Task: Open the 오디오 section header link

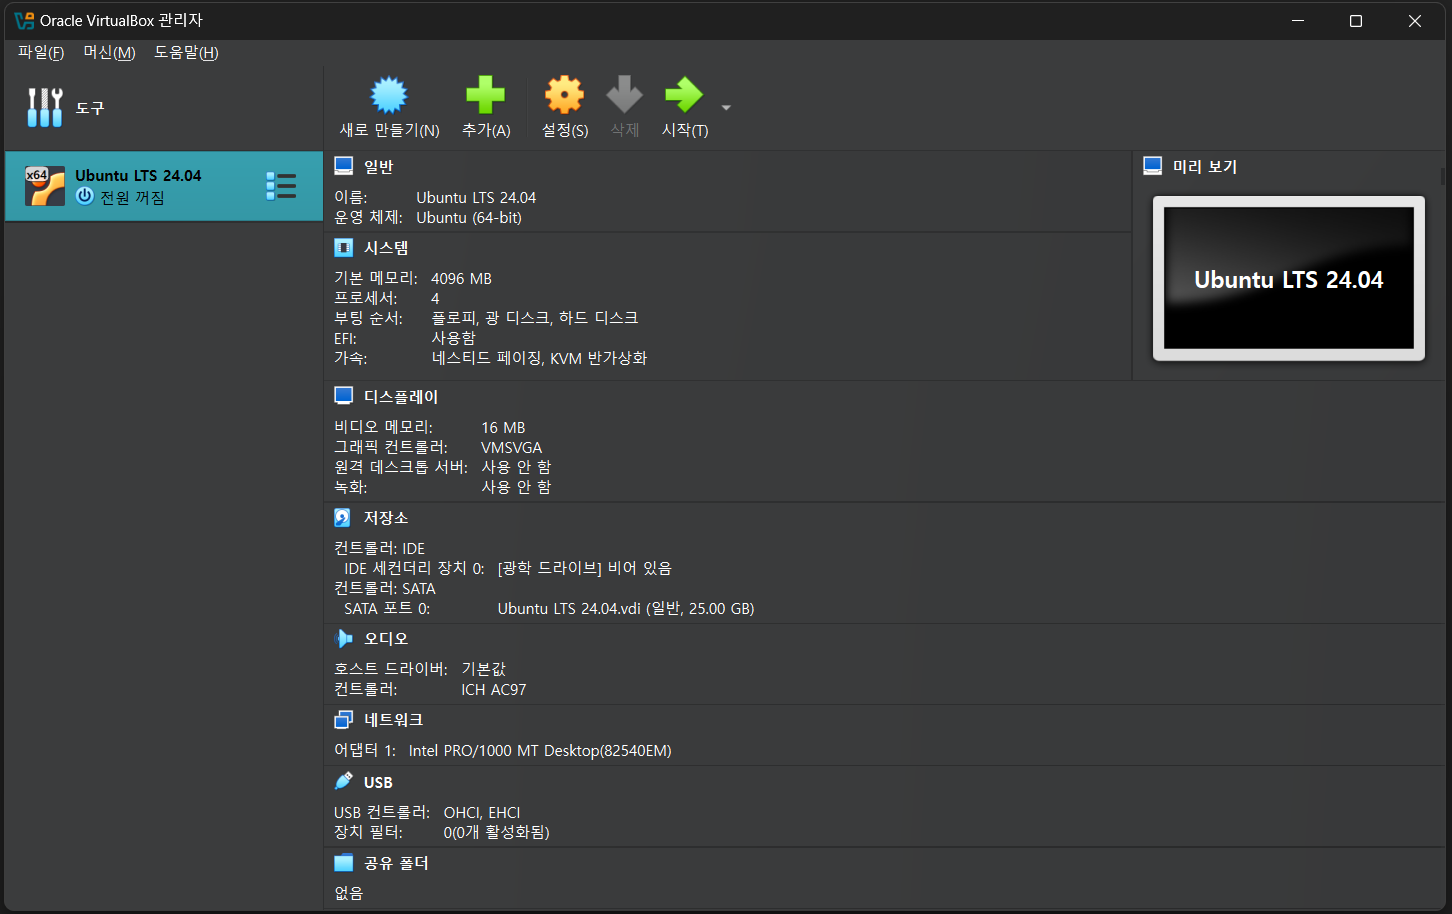Action: [386, 638]
